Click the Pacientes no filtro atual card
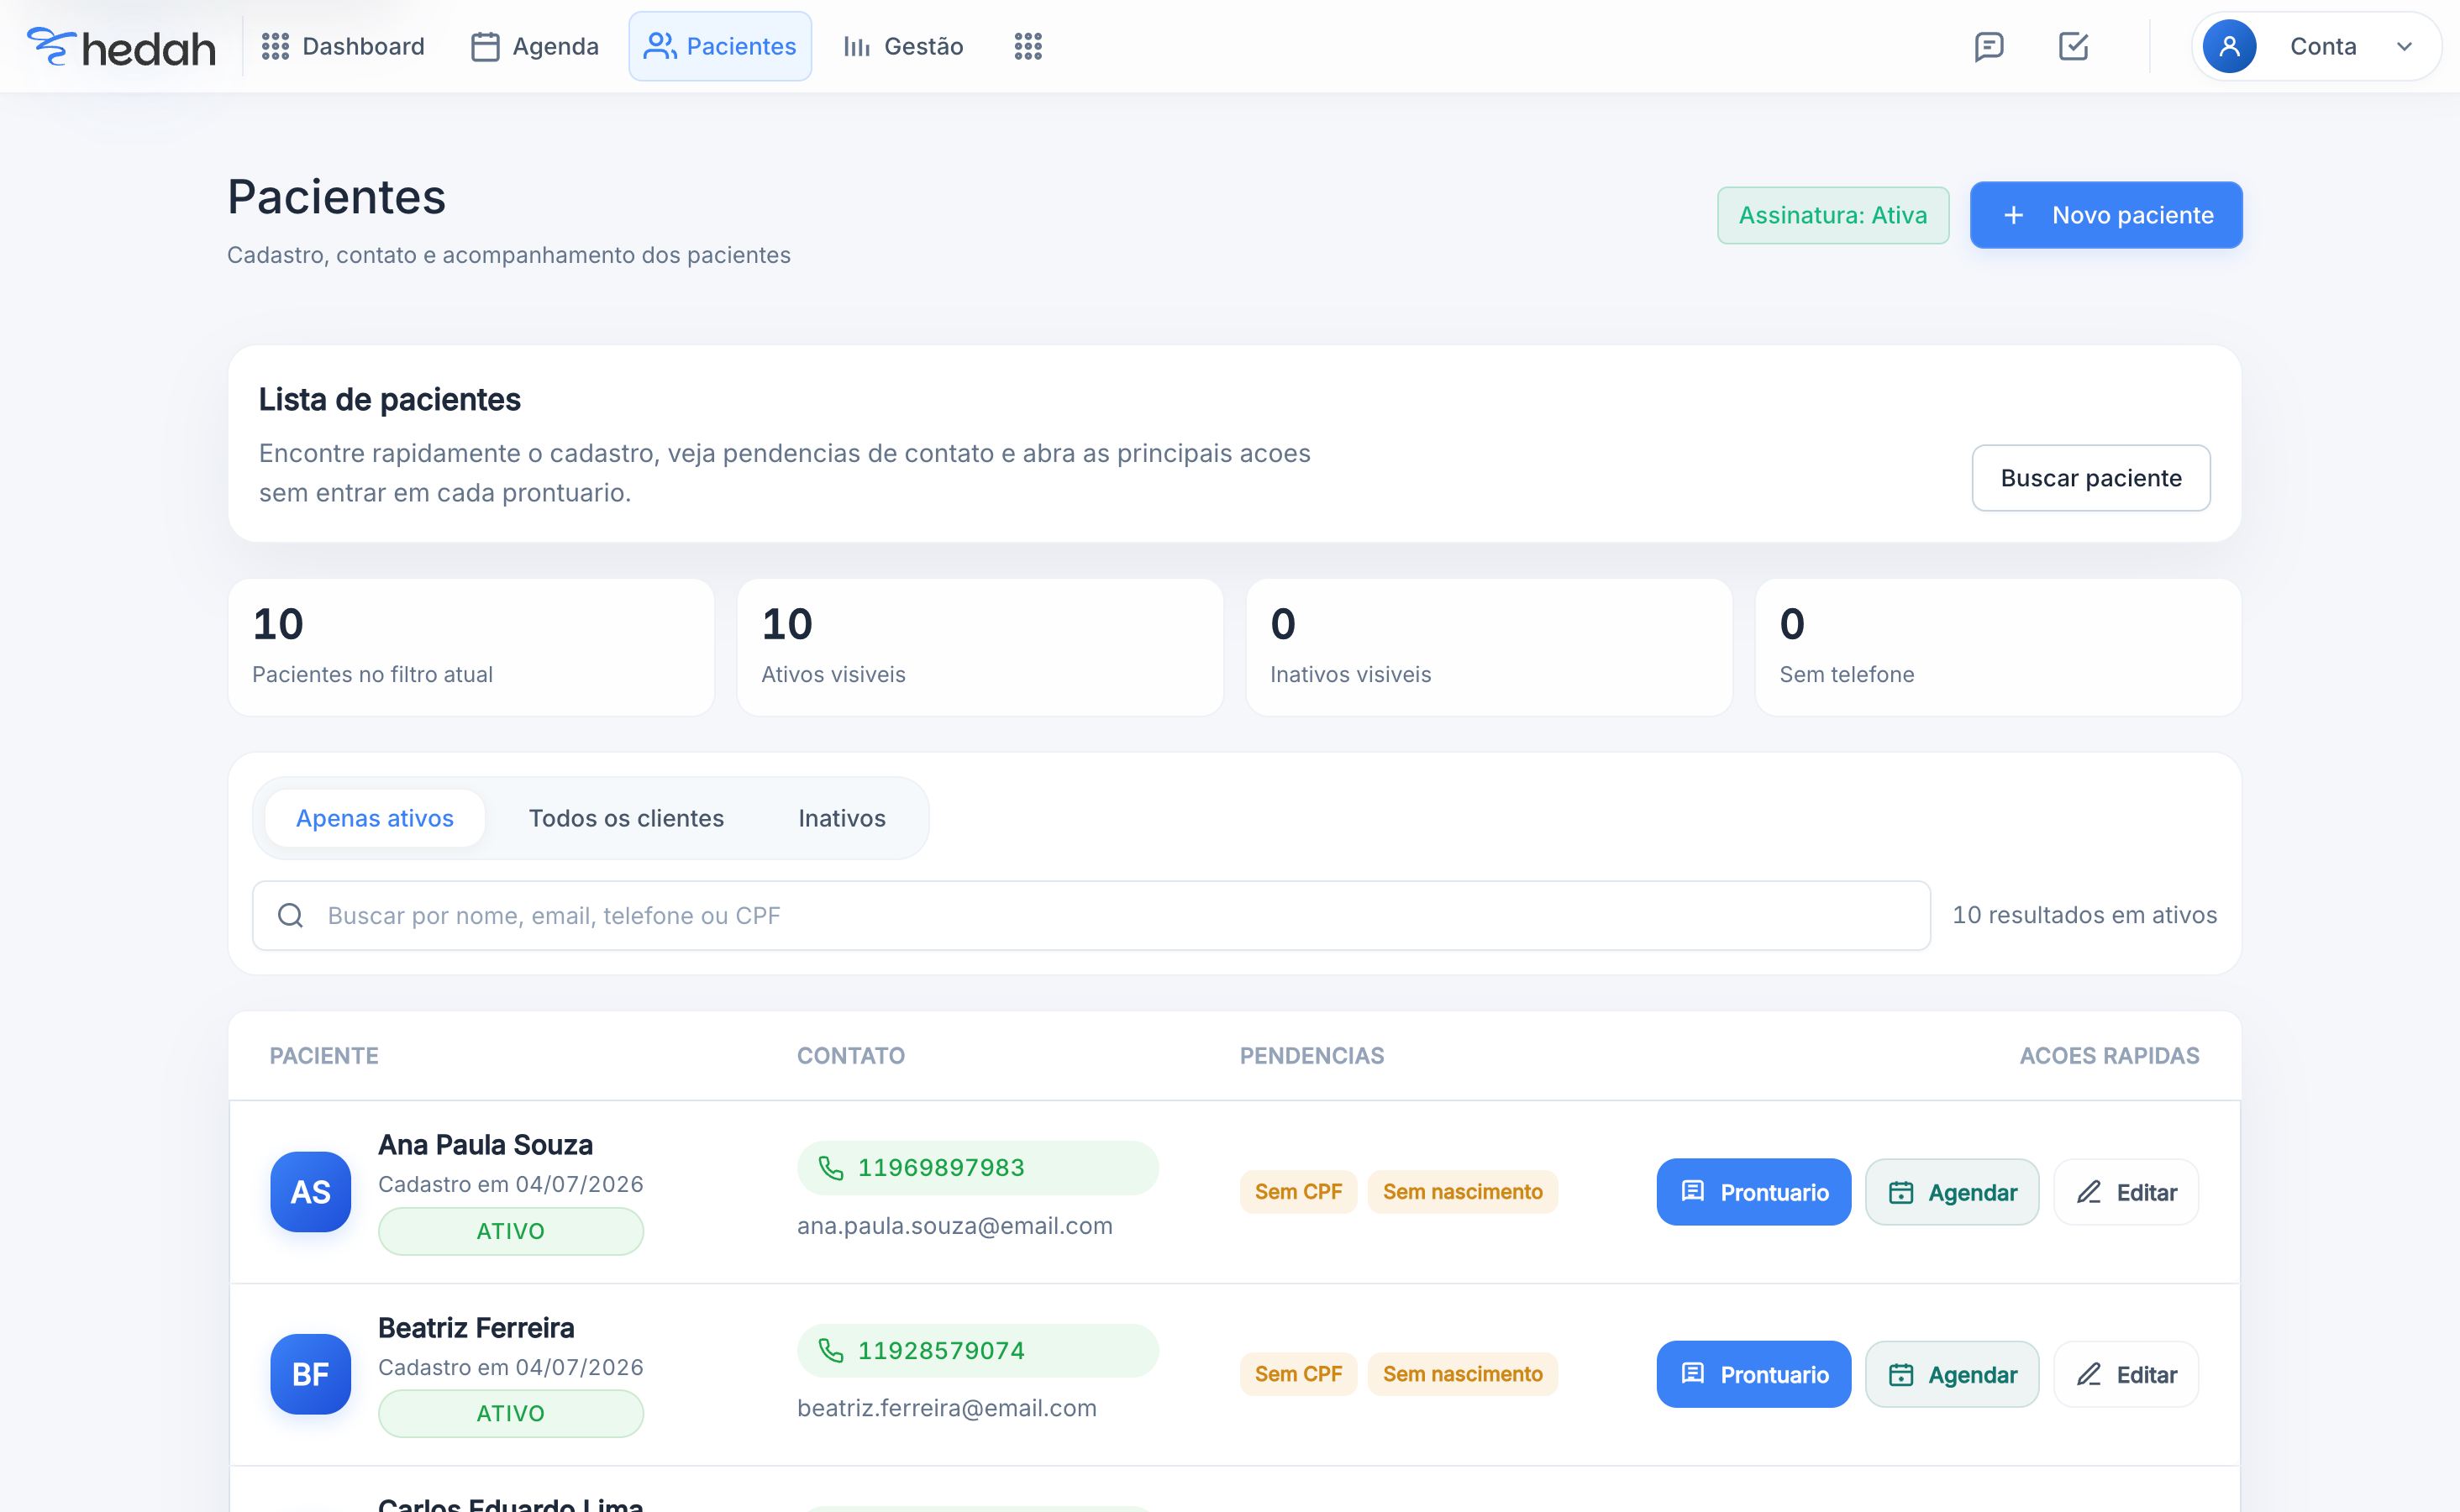The width and height of the screenshot is (2460, 1512). (x=471, y=647)
